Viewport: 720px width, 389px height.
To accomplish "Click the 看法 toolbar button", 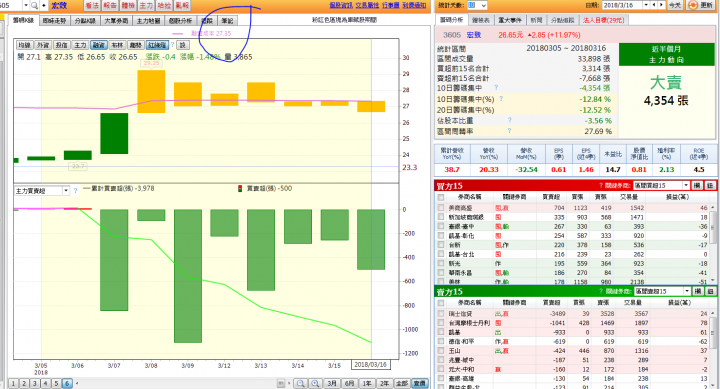I will point(92,6).
